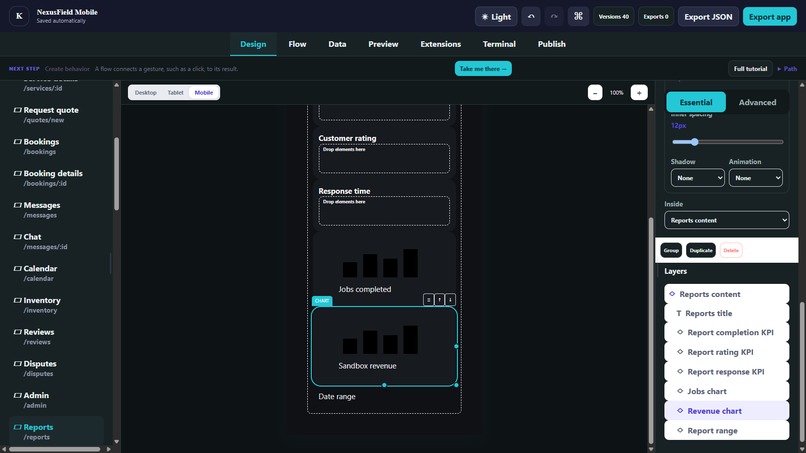Open the command palette shortcut icon
Viewport: 806px width, 453px height.
pyautogui.click(x=578, y=16)
